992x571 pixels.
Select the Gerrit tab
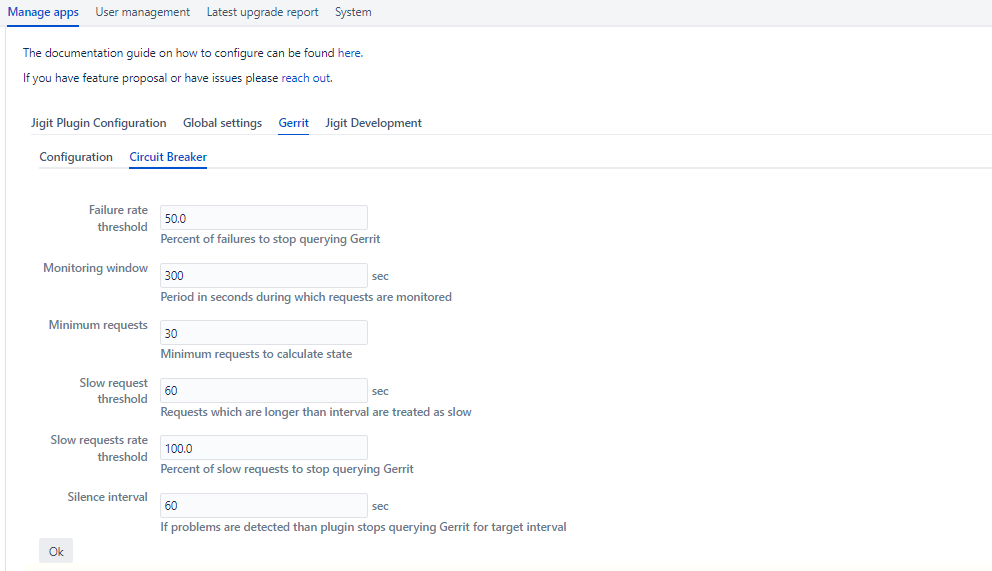pyautogui.click(x=293, y=123)
